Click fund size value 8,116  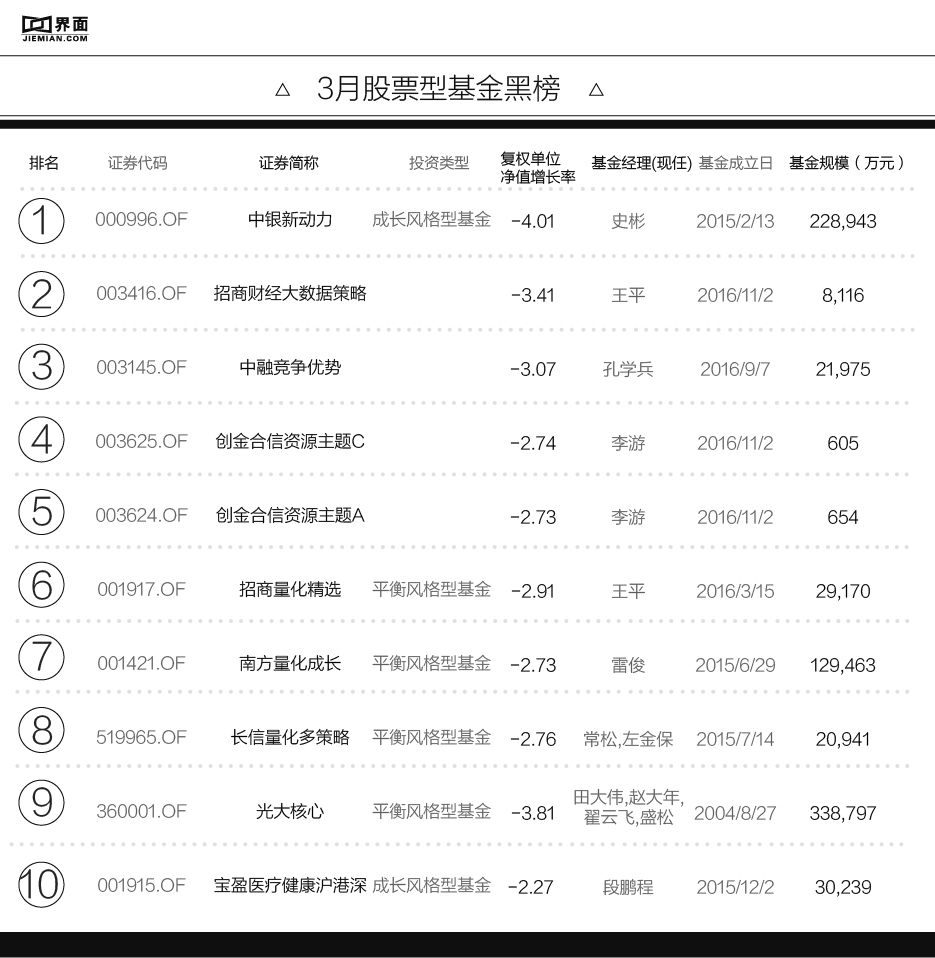pos(843,295)
